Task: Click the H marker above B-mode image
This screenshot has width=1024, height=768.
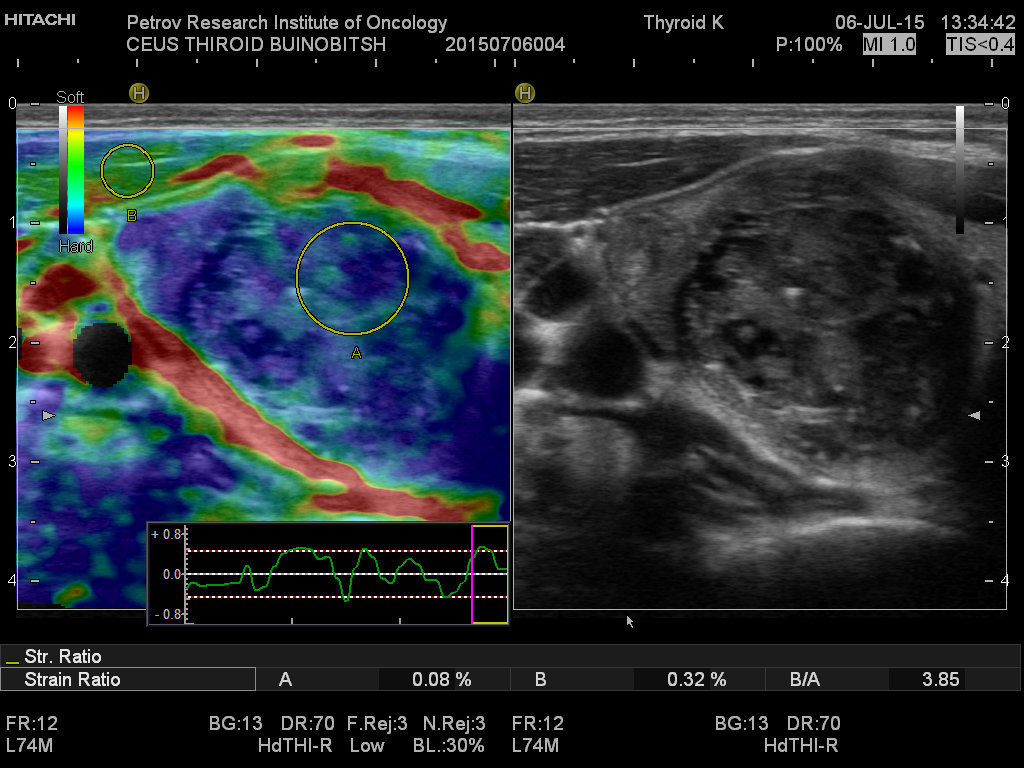Action: tap(525, 93)
